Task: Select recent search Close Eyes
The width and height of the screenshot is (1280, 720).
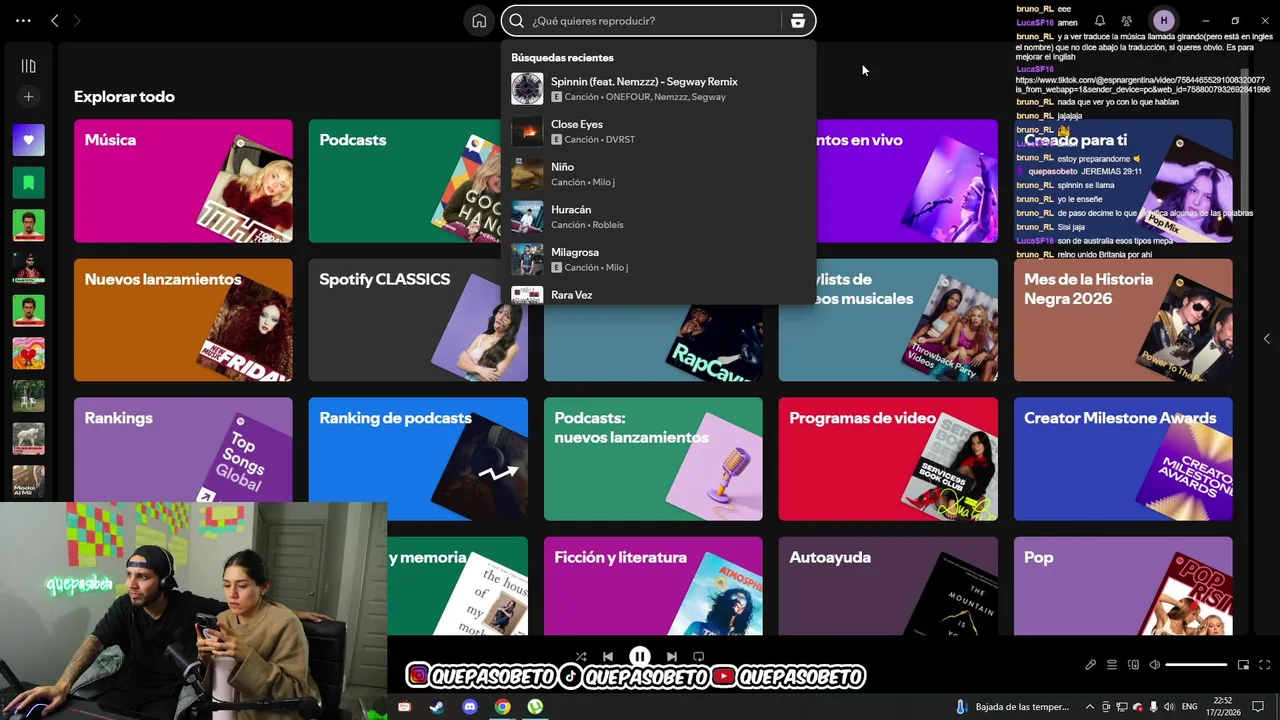Action: [x=658, y=131]
